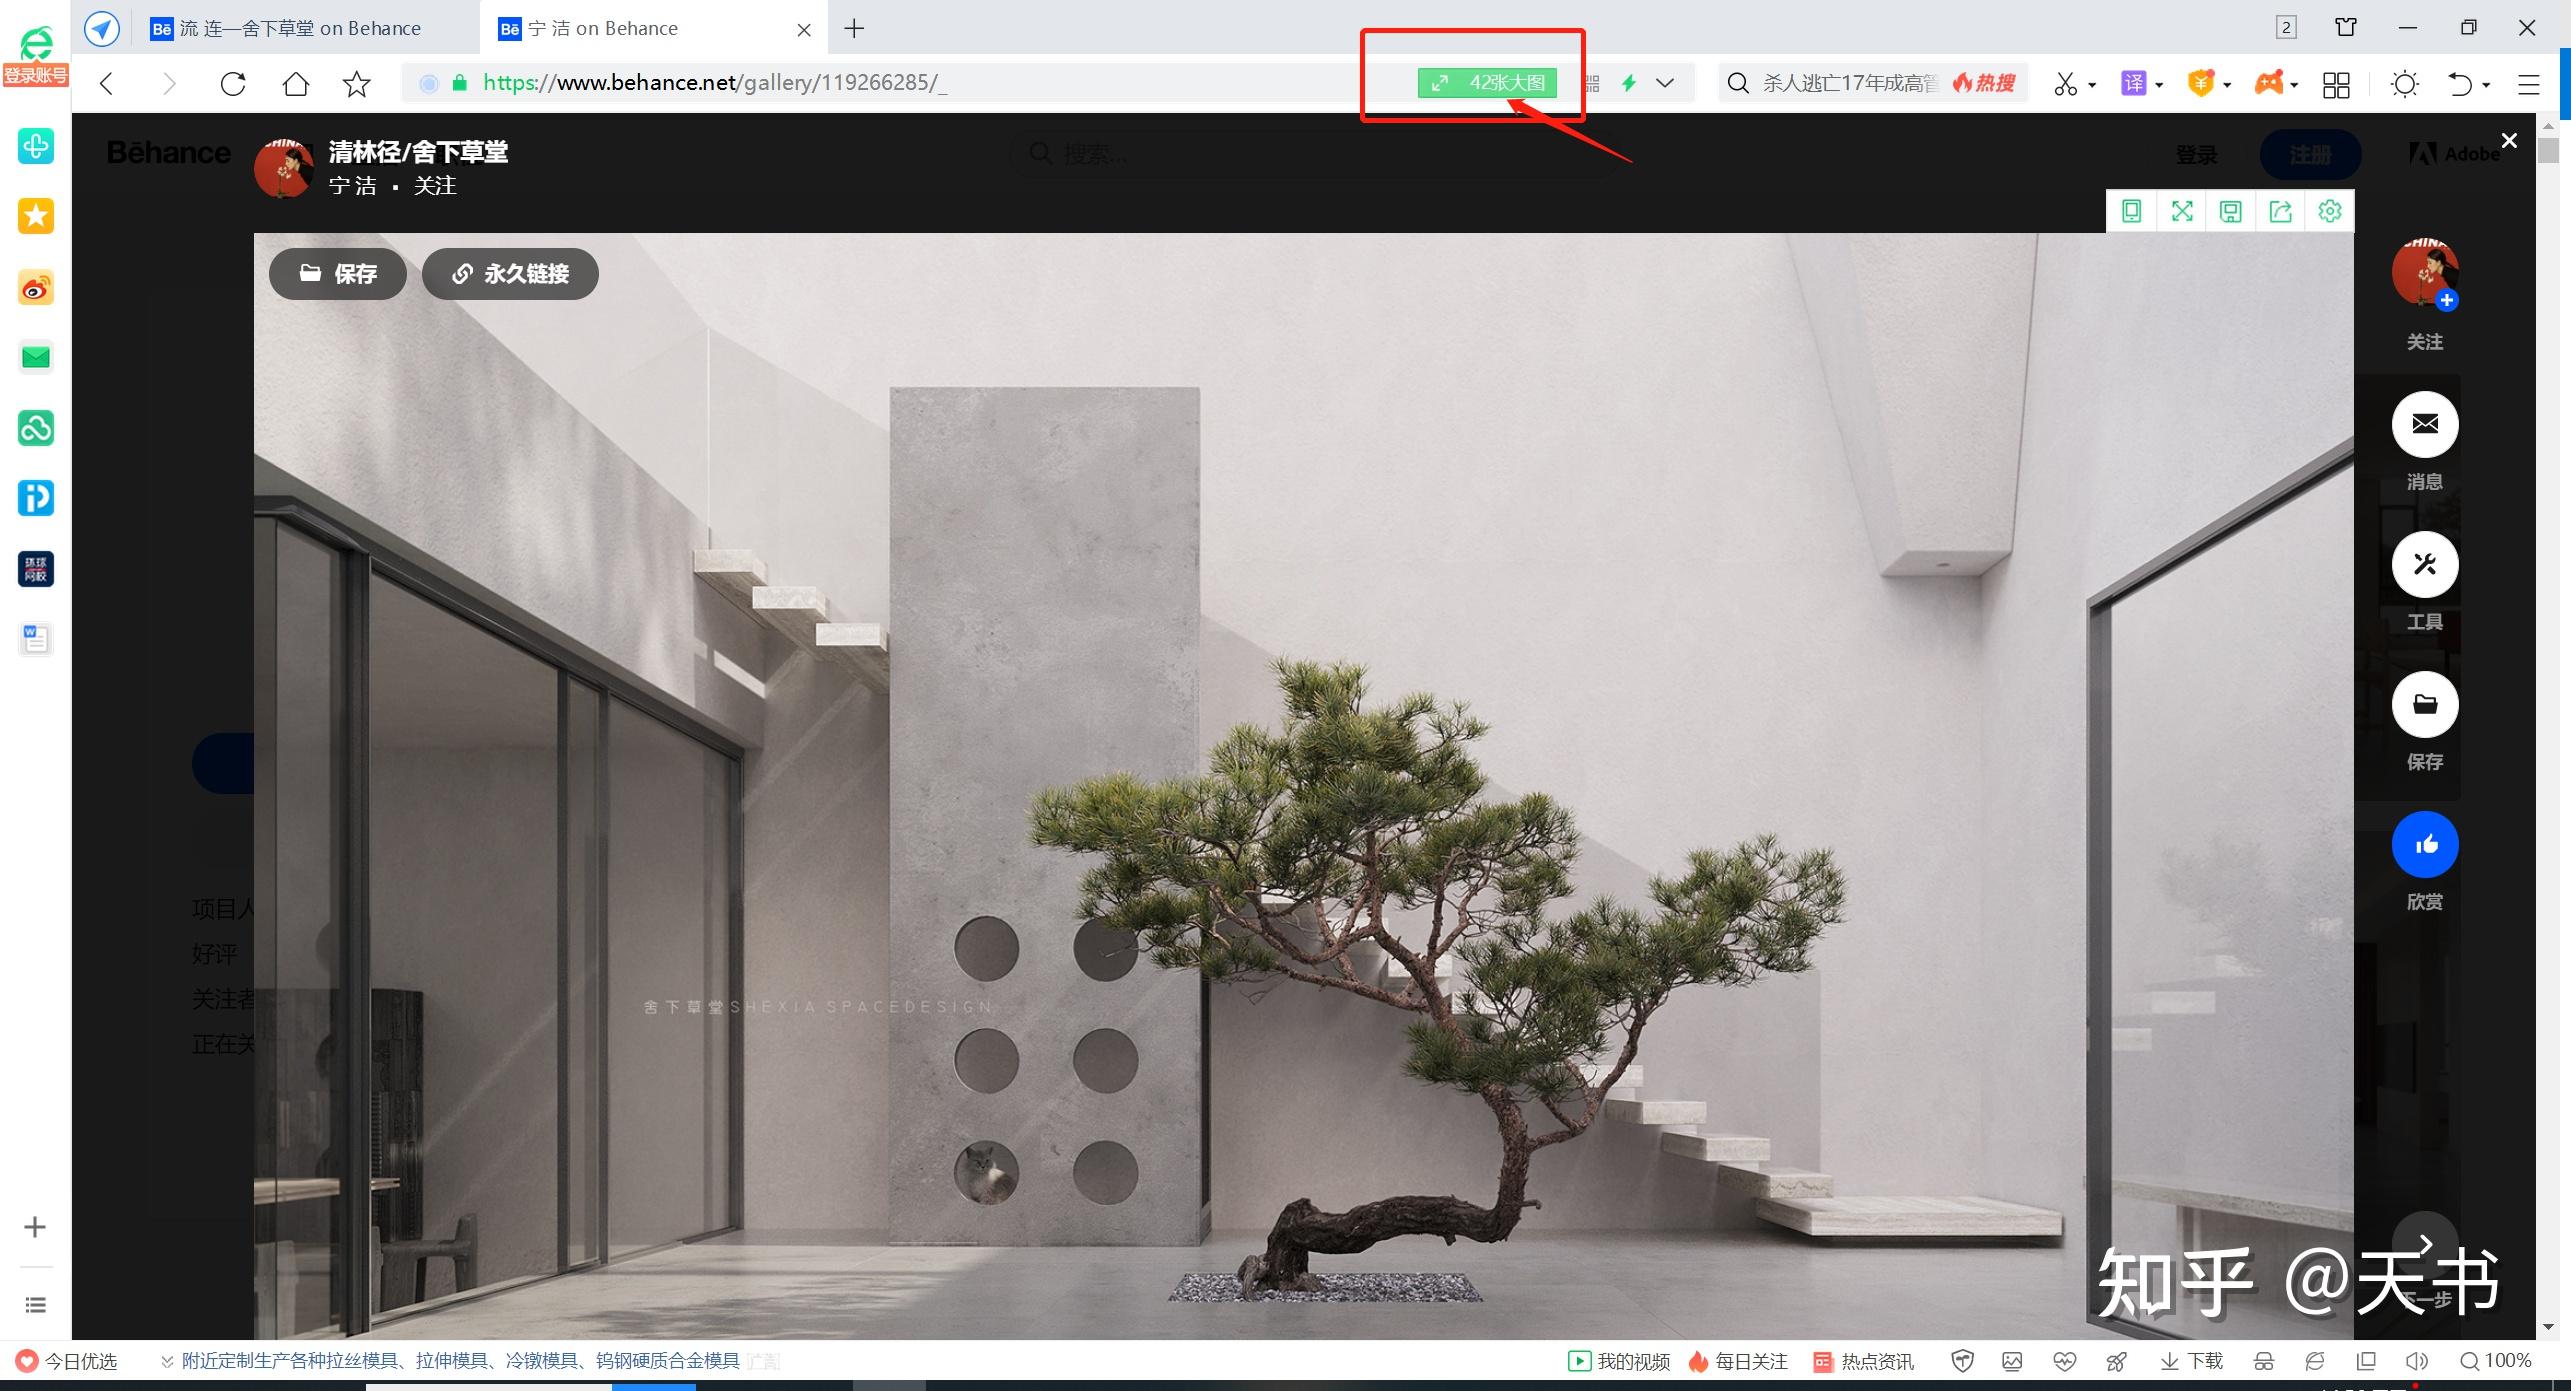Click the first phone icon in image toolbar
The image size is (2571, 1391).
pyautogui.click(x=2132, y=211)
